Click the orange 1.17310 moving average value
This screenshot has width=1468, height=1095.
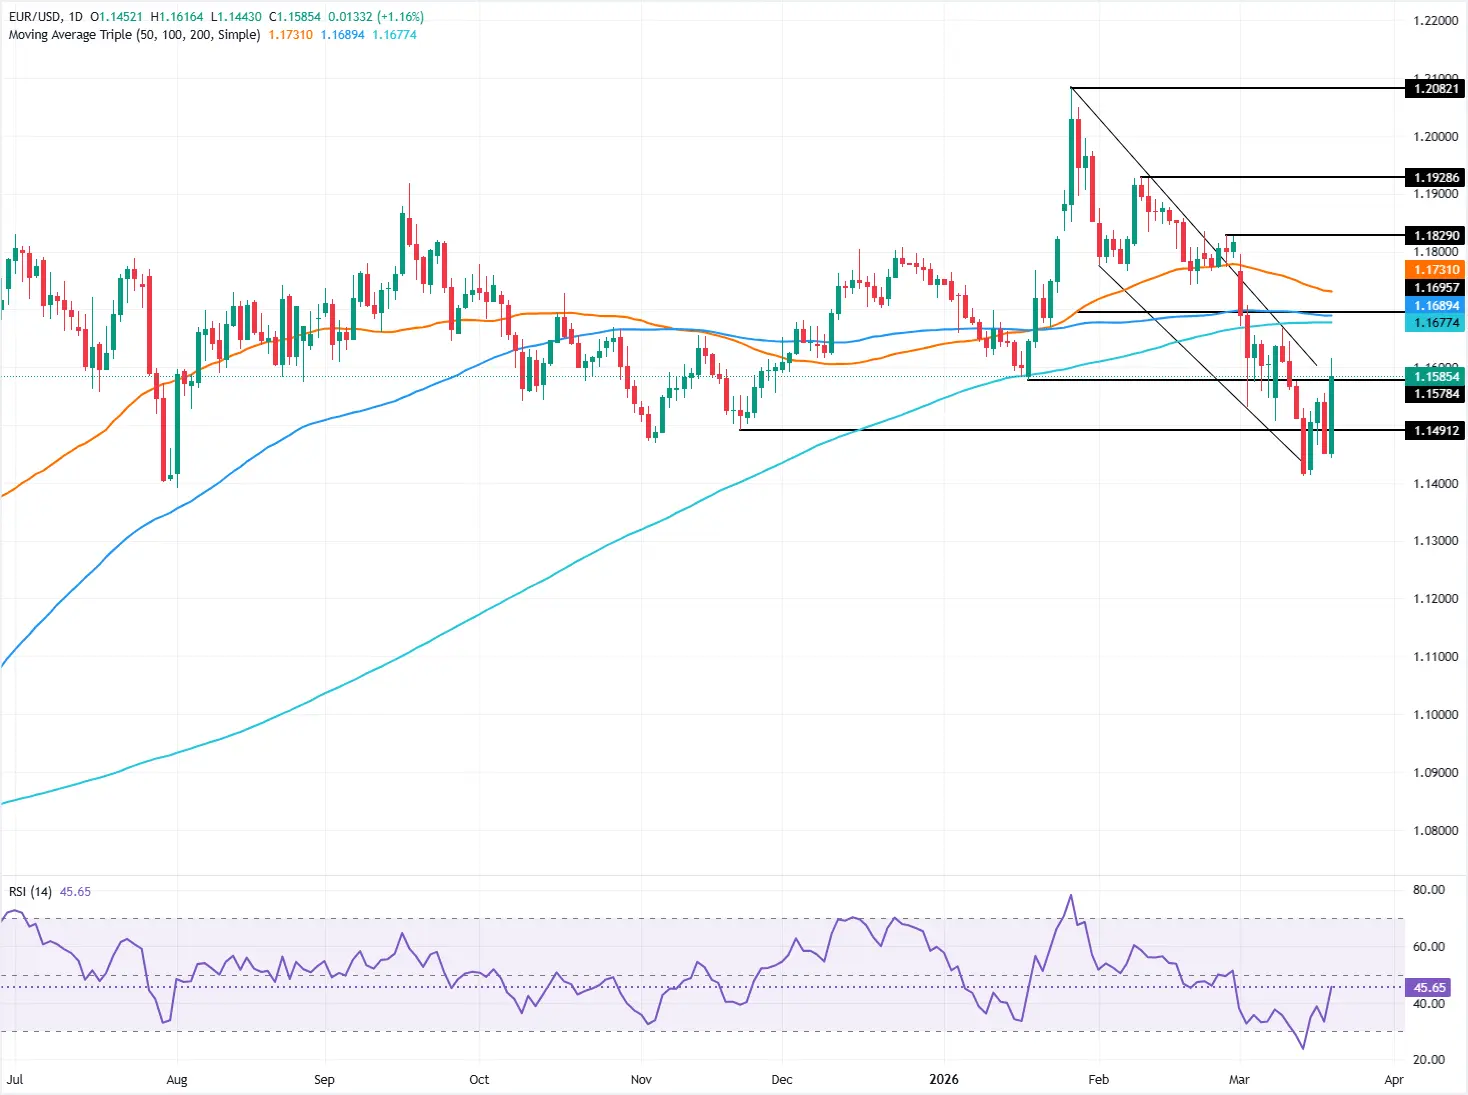click(288, 34)
